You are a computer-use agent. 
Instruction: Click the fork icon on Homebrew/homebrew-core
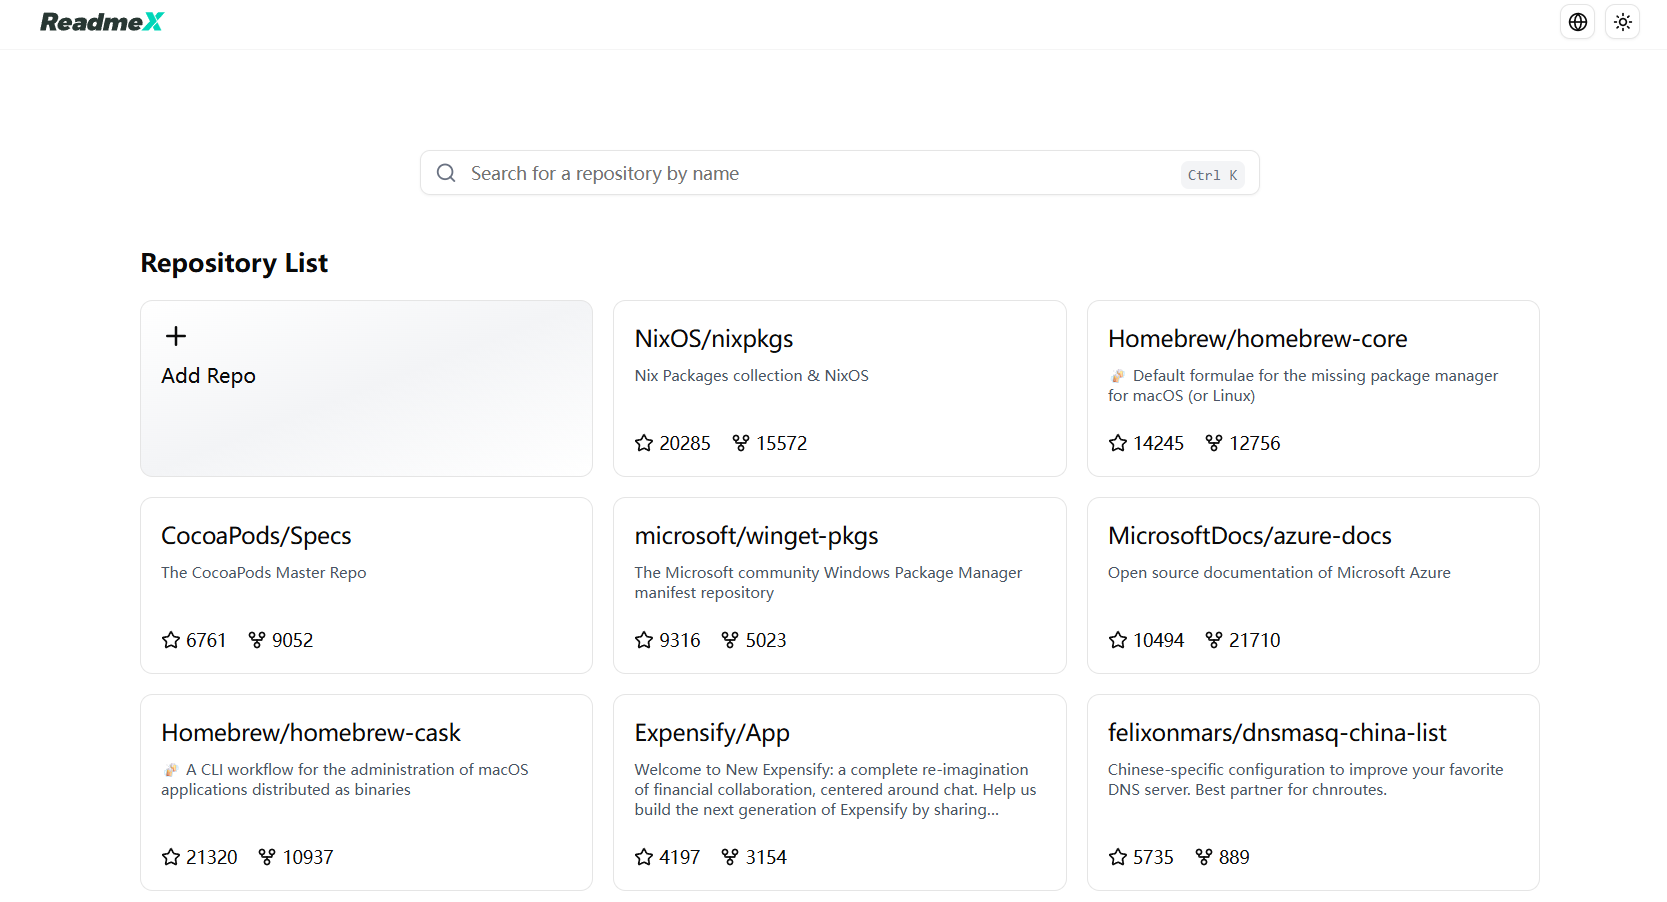tap(1214, 443)
